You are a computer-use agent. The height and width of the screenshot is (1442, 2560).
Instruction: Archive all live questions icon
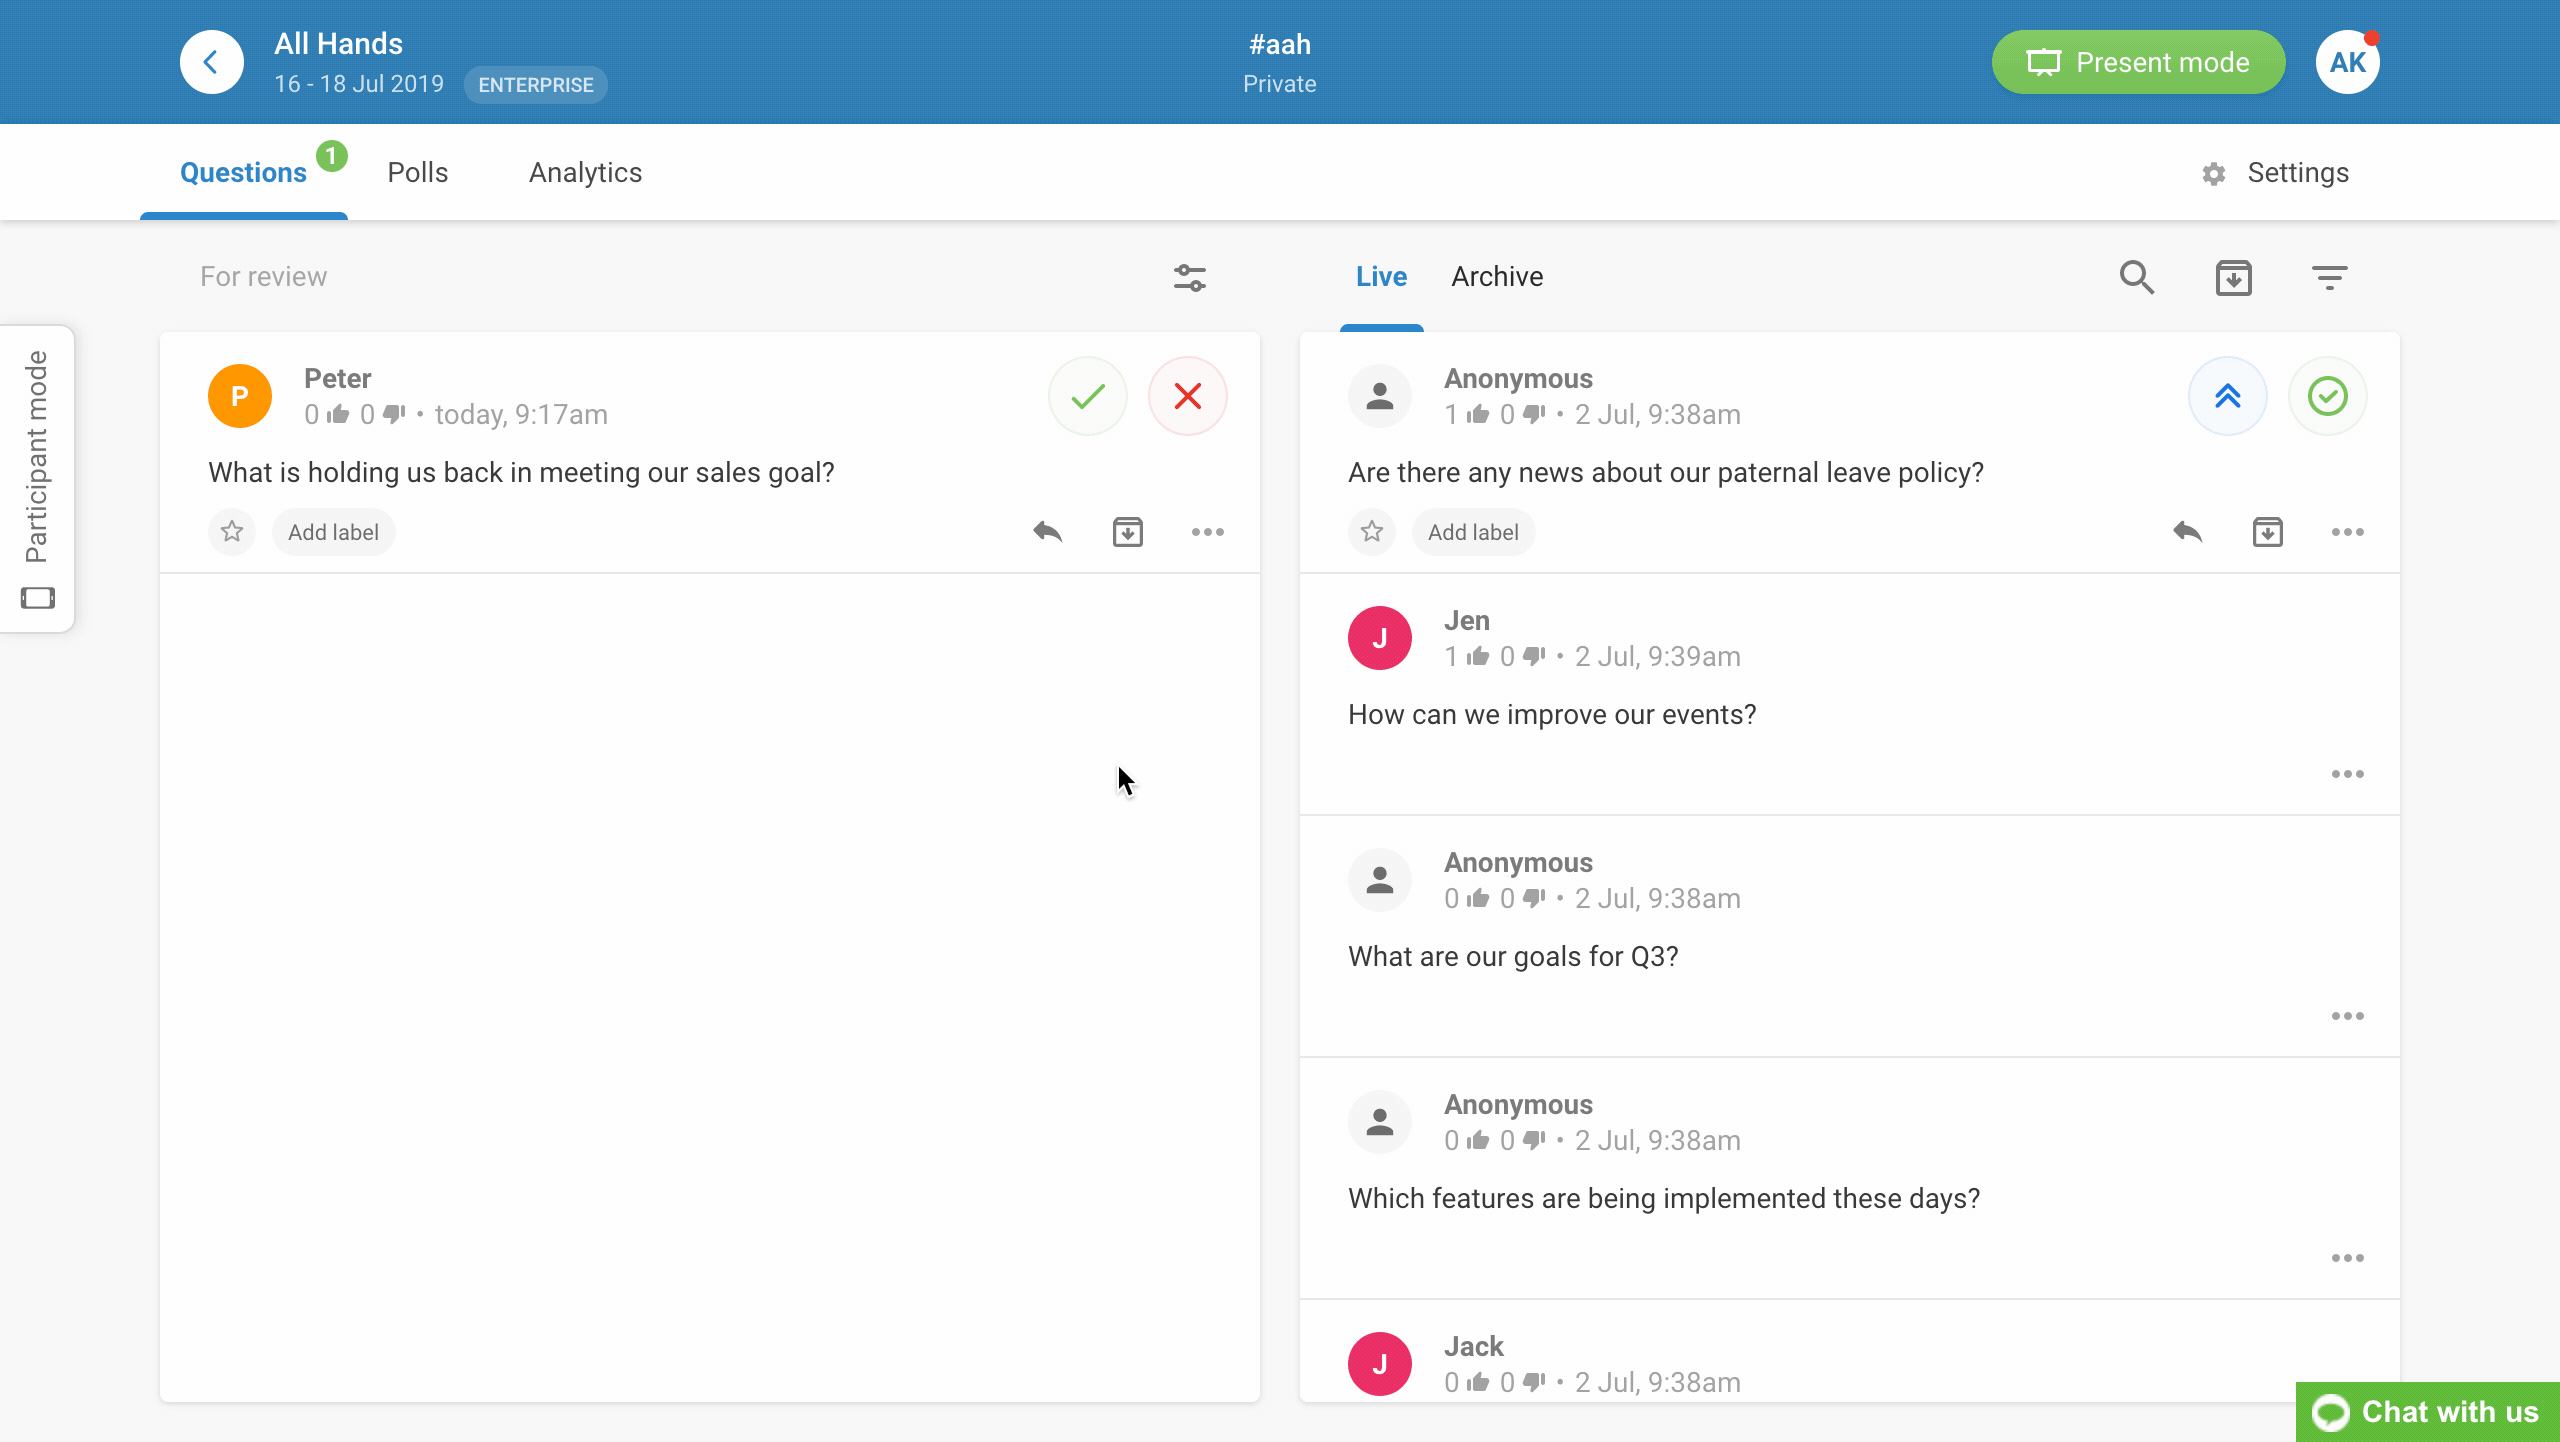(2233, 277)
